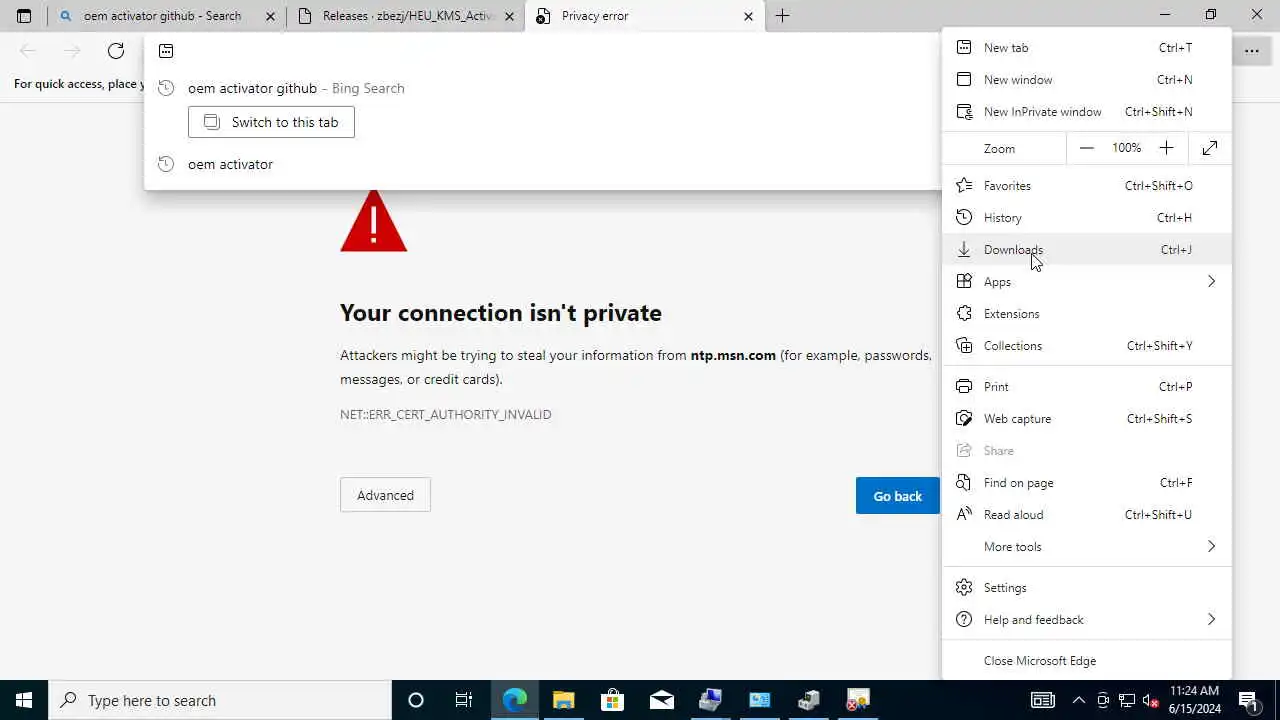Open Task View on the taskbar
Image resolution: width=1280 pixels, height=720 pixels.
(x=464, y=700)
